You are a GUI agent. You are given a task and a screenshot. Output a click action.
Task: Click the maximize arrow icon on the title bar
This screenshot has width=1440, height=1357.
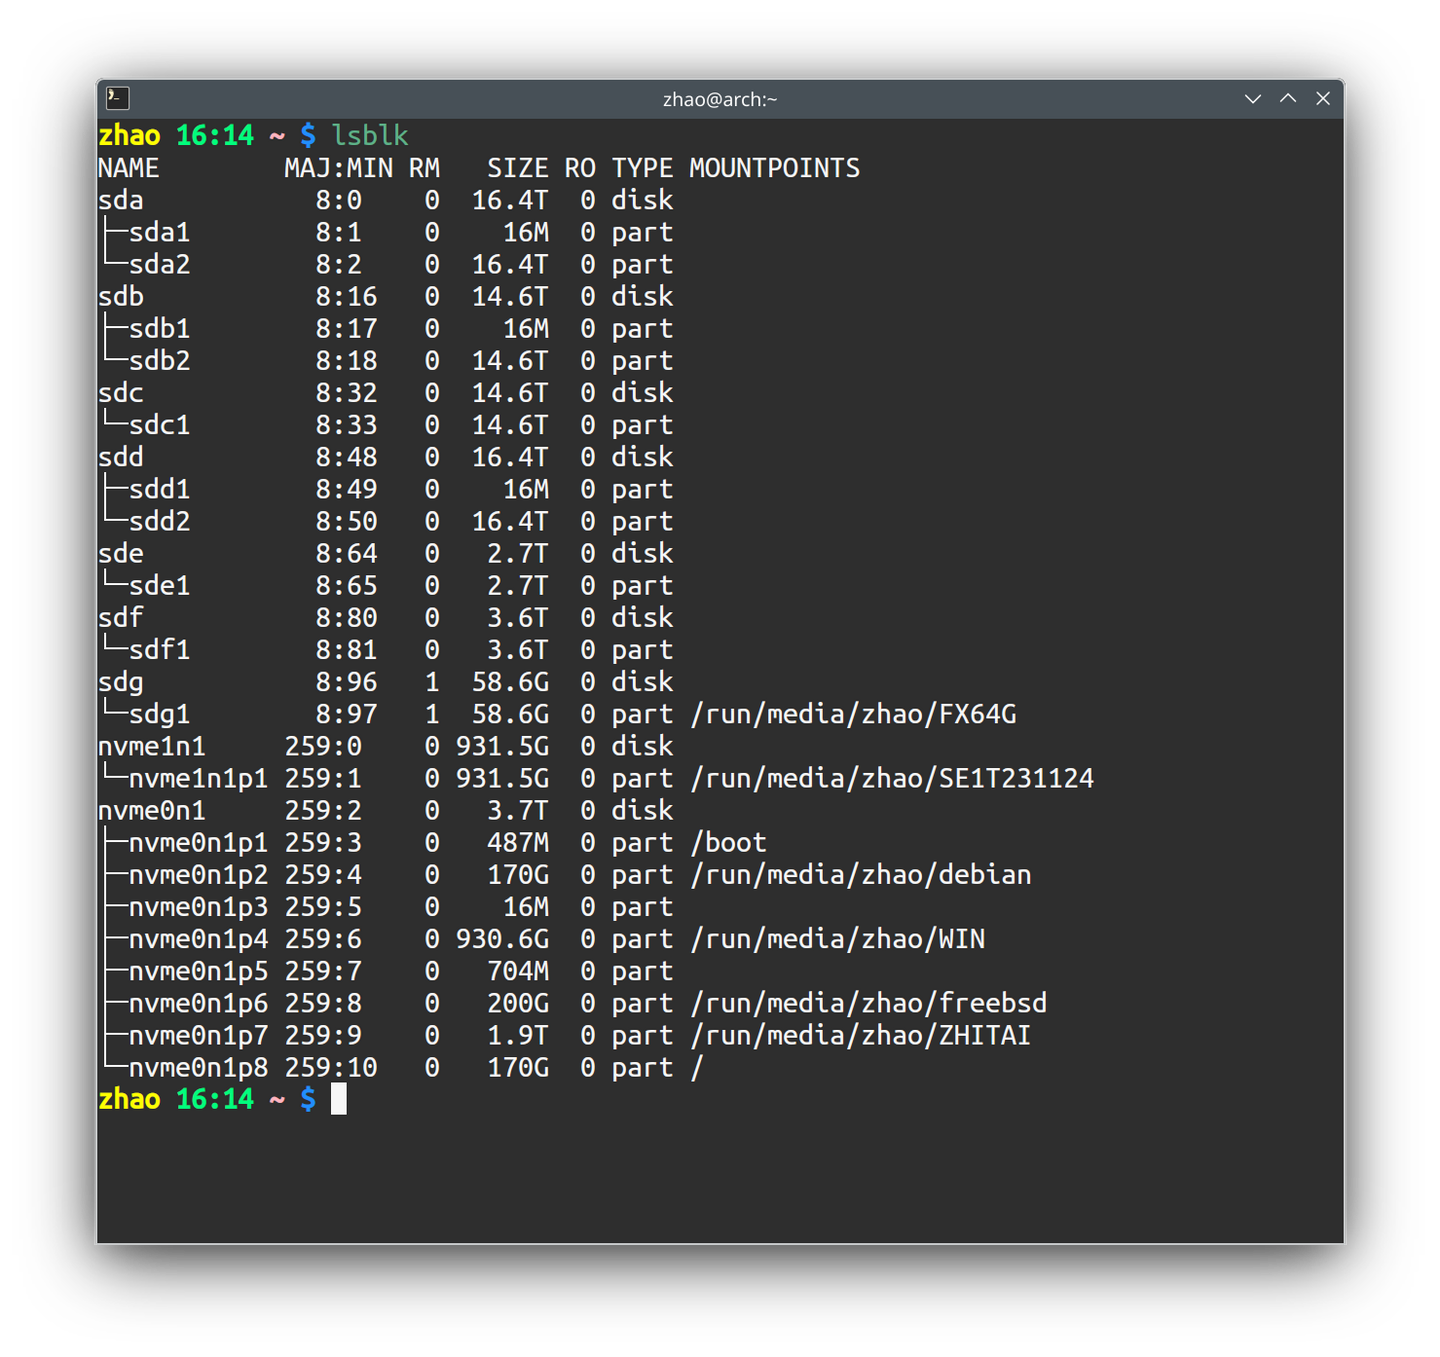[1288, 99]
